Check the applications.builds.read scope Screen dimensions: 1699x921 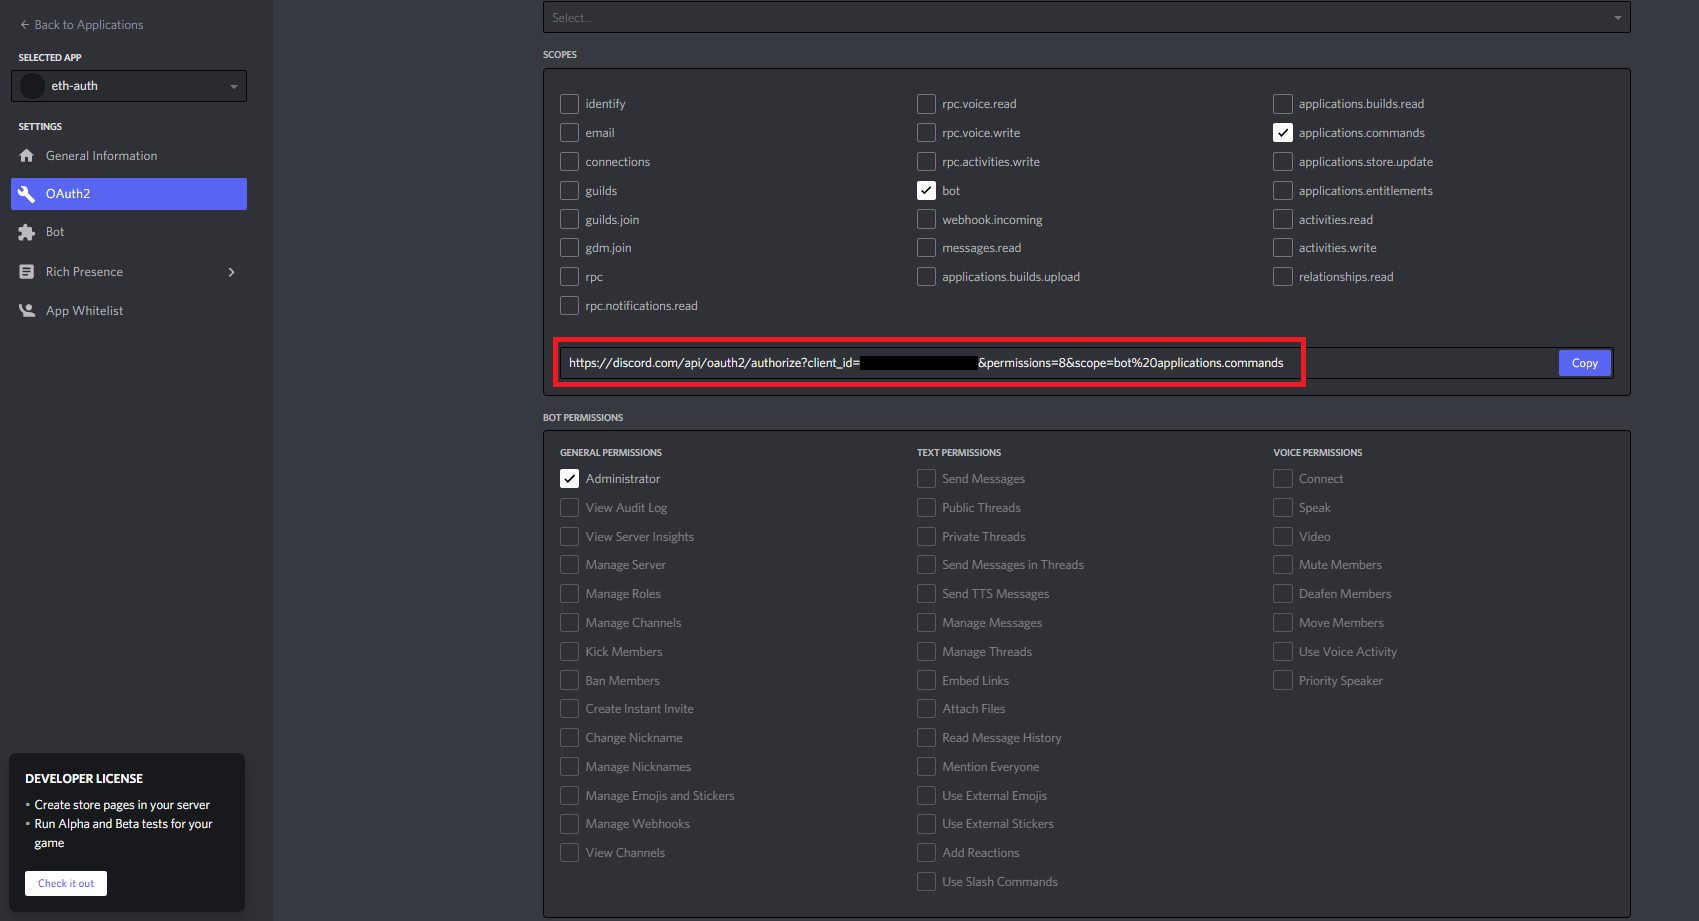point(1282,104)
